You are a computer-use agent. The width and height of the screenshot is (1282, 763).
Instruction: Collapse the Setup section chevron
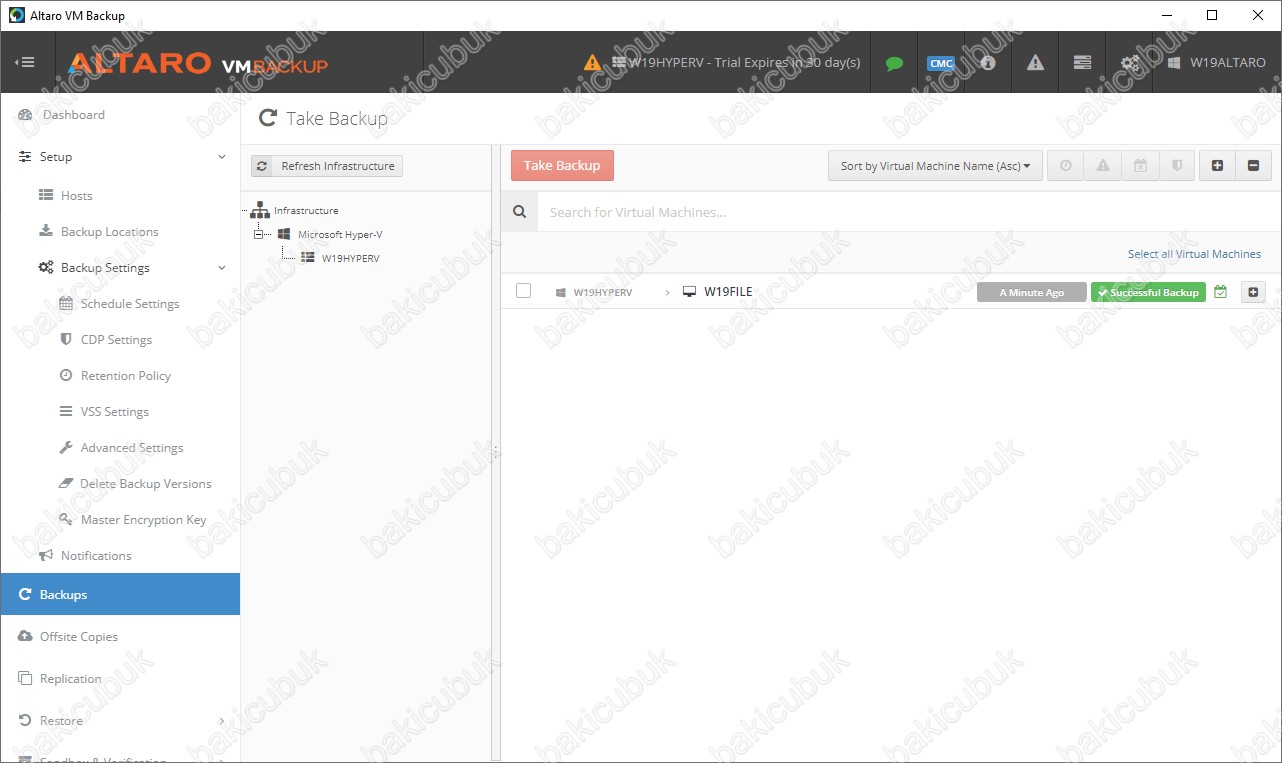[222, 157]
